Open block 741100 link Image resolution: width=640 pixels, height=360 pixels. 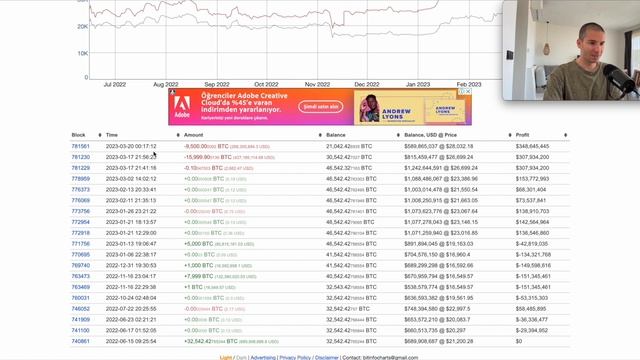point(80,331)
